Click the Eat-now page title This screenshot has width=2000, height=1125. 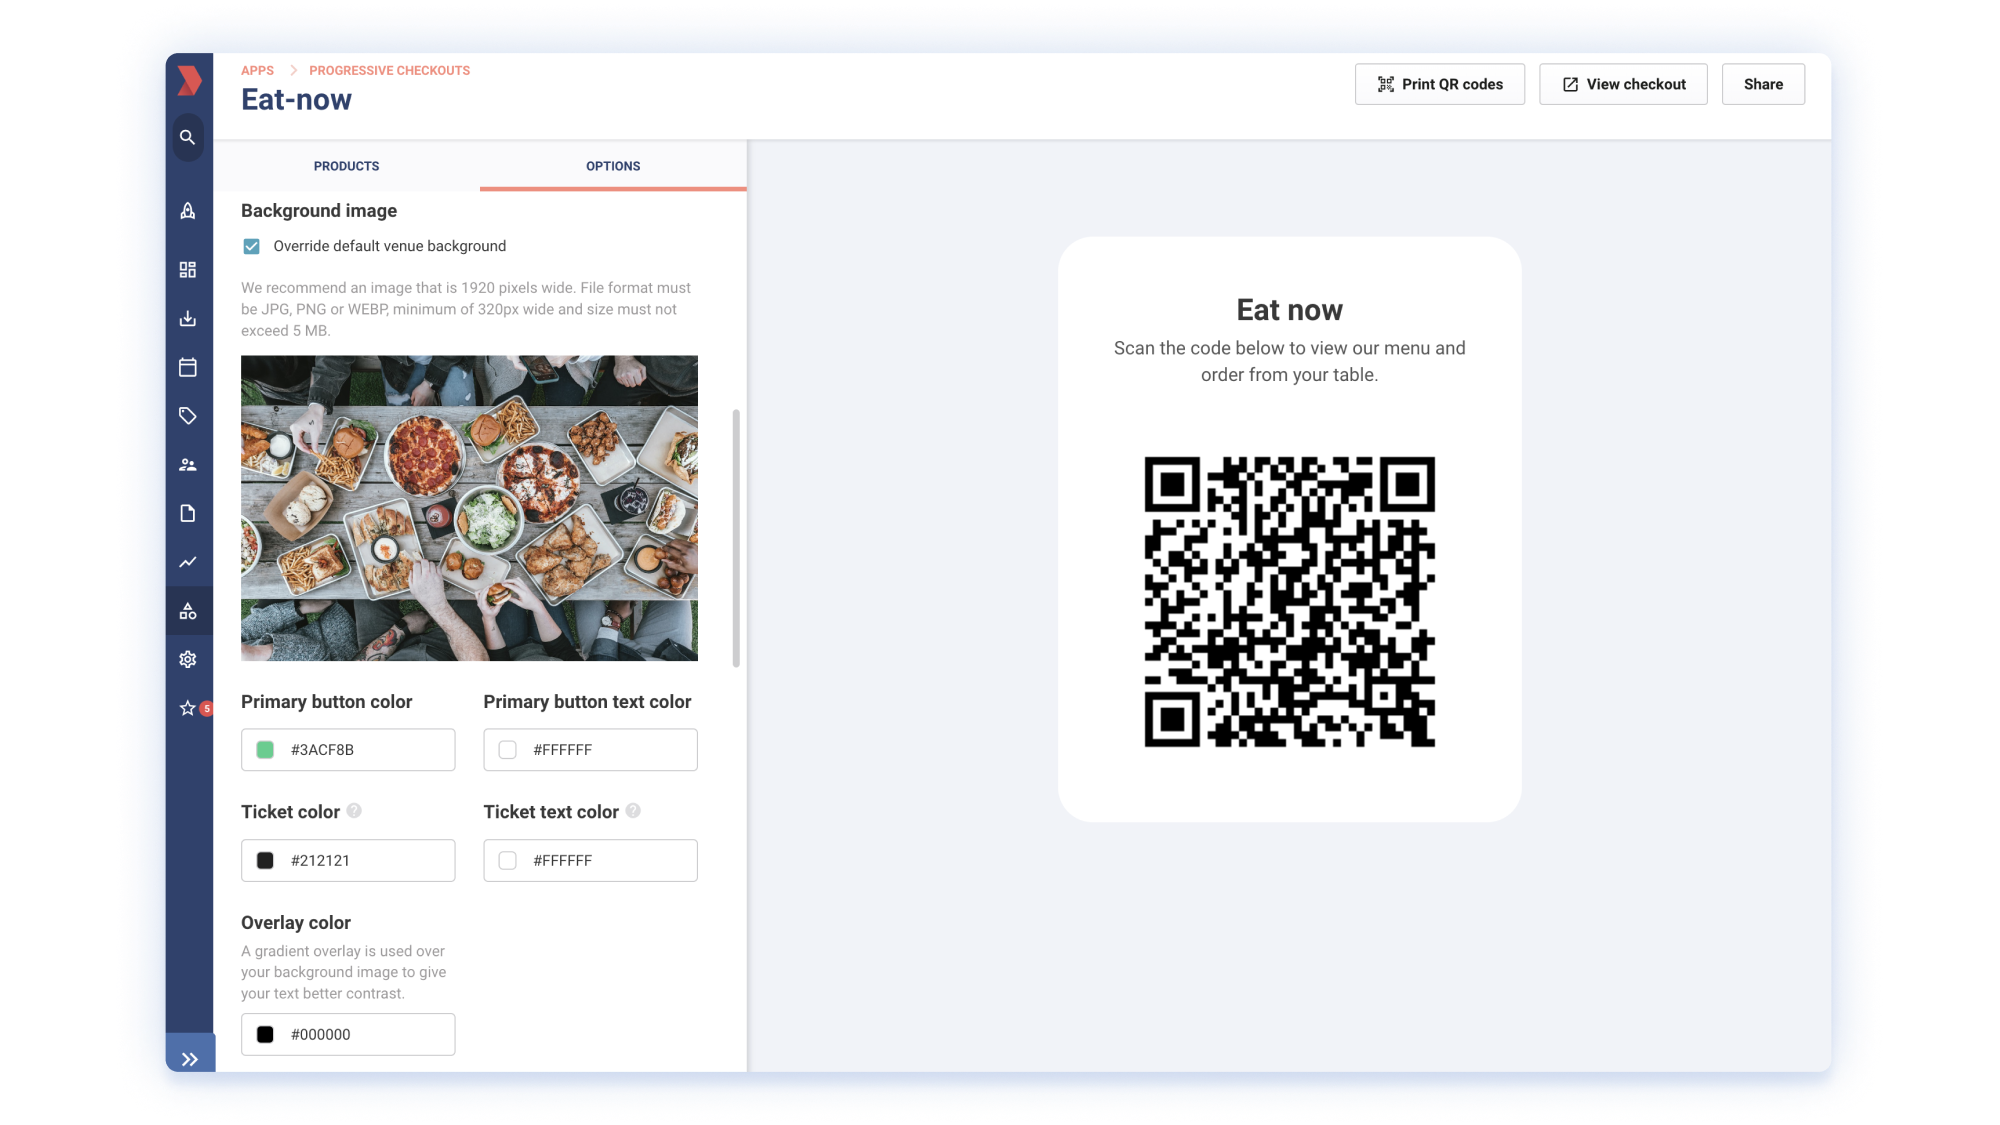click(296, 100)
